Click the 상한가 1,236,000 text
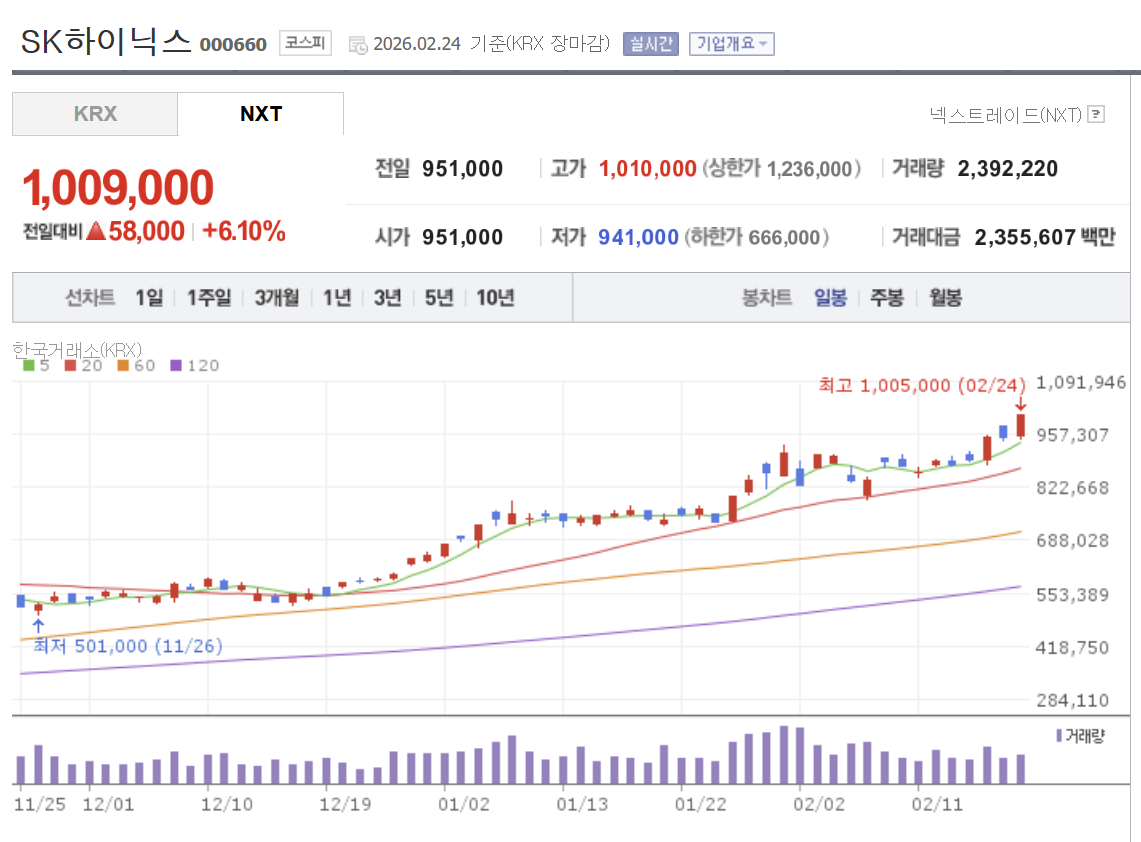The image size is (1141, 842). 782,169
